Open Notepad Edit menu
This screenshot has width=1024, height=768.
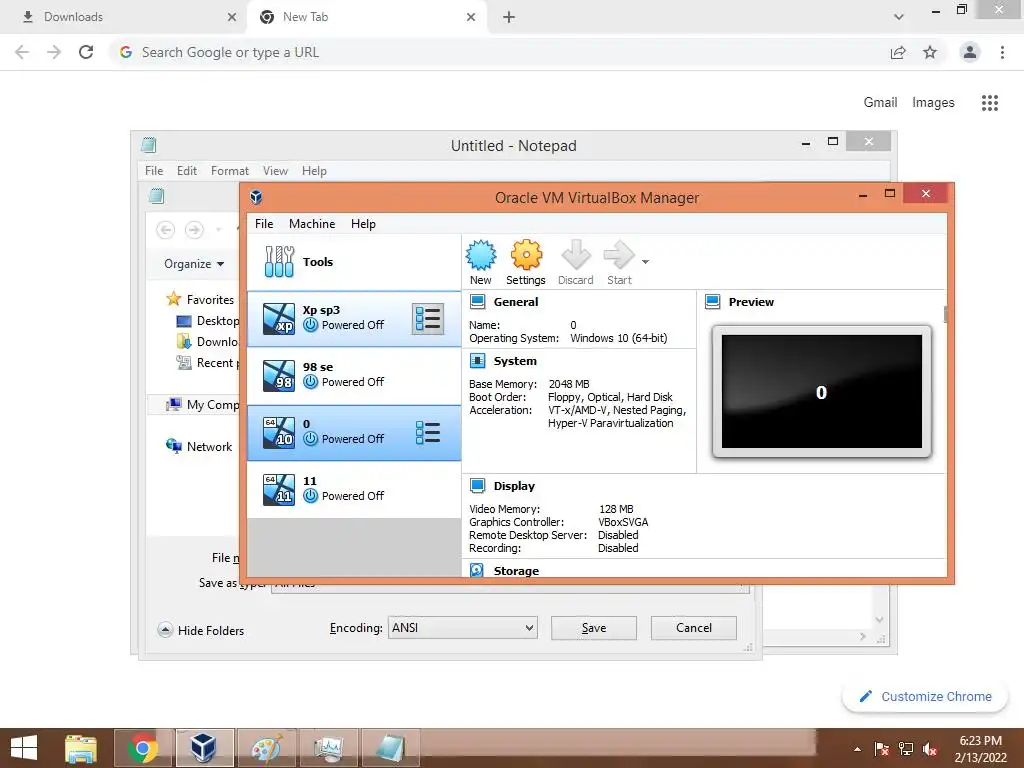point(187,170)
